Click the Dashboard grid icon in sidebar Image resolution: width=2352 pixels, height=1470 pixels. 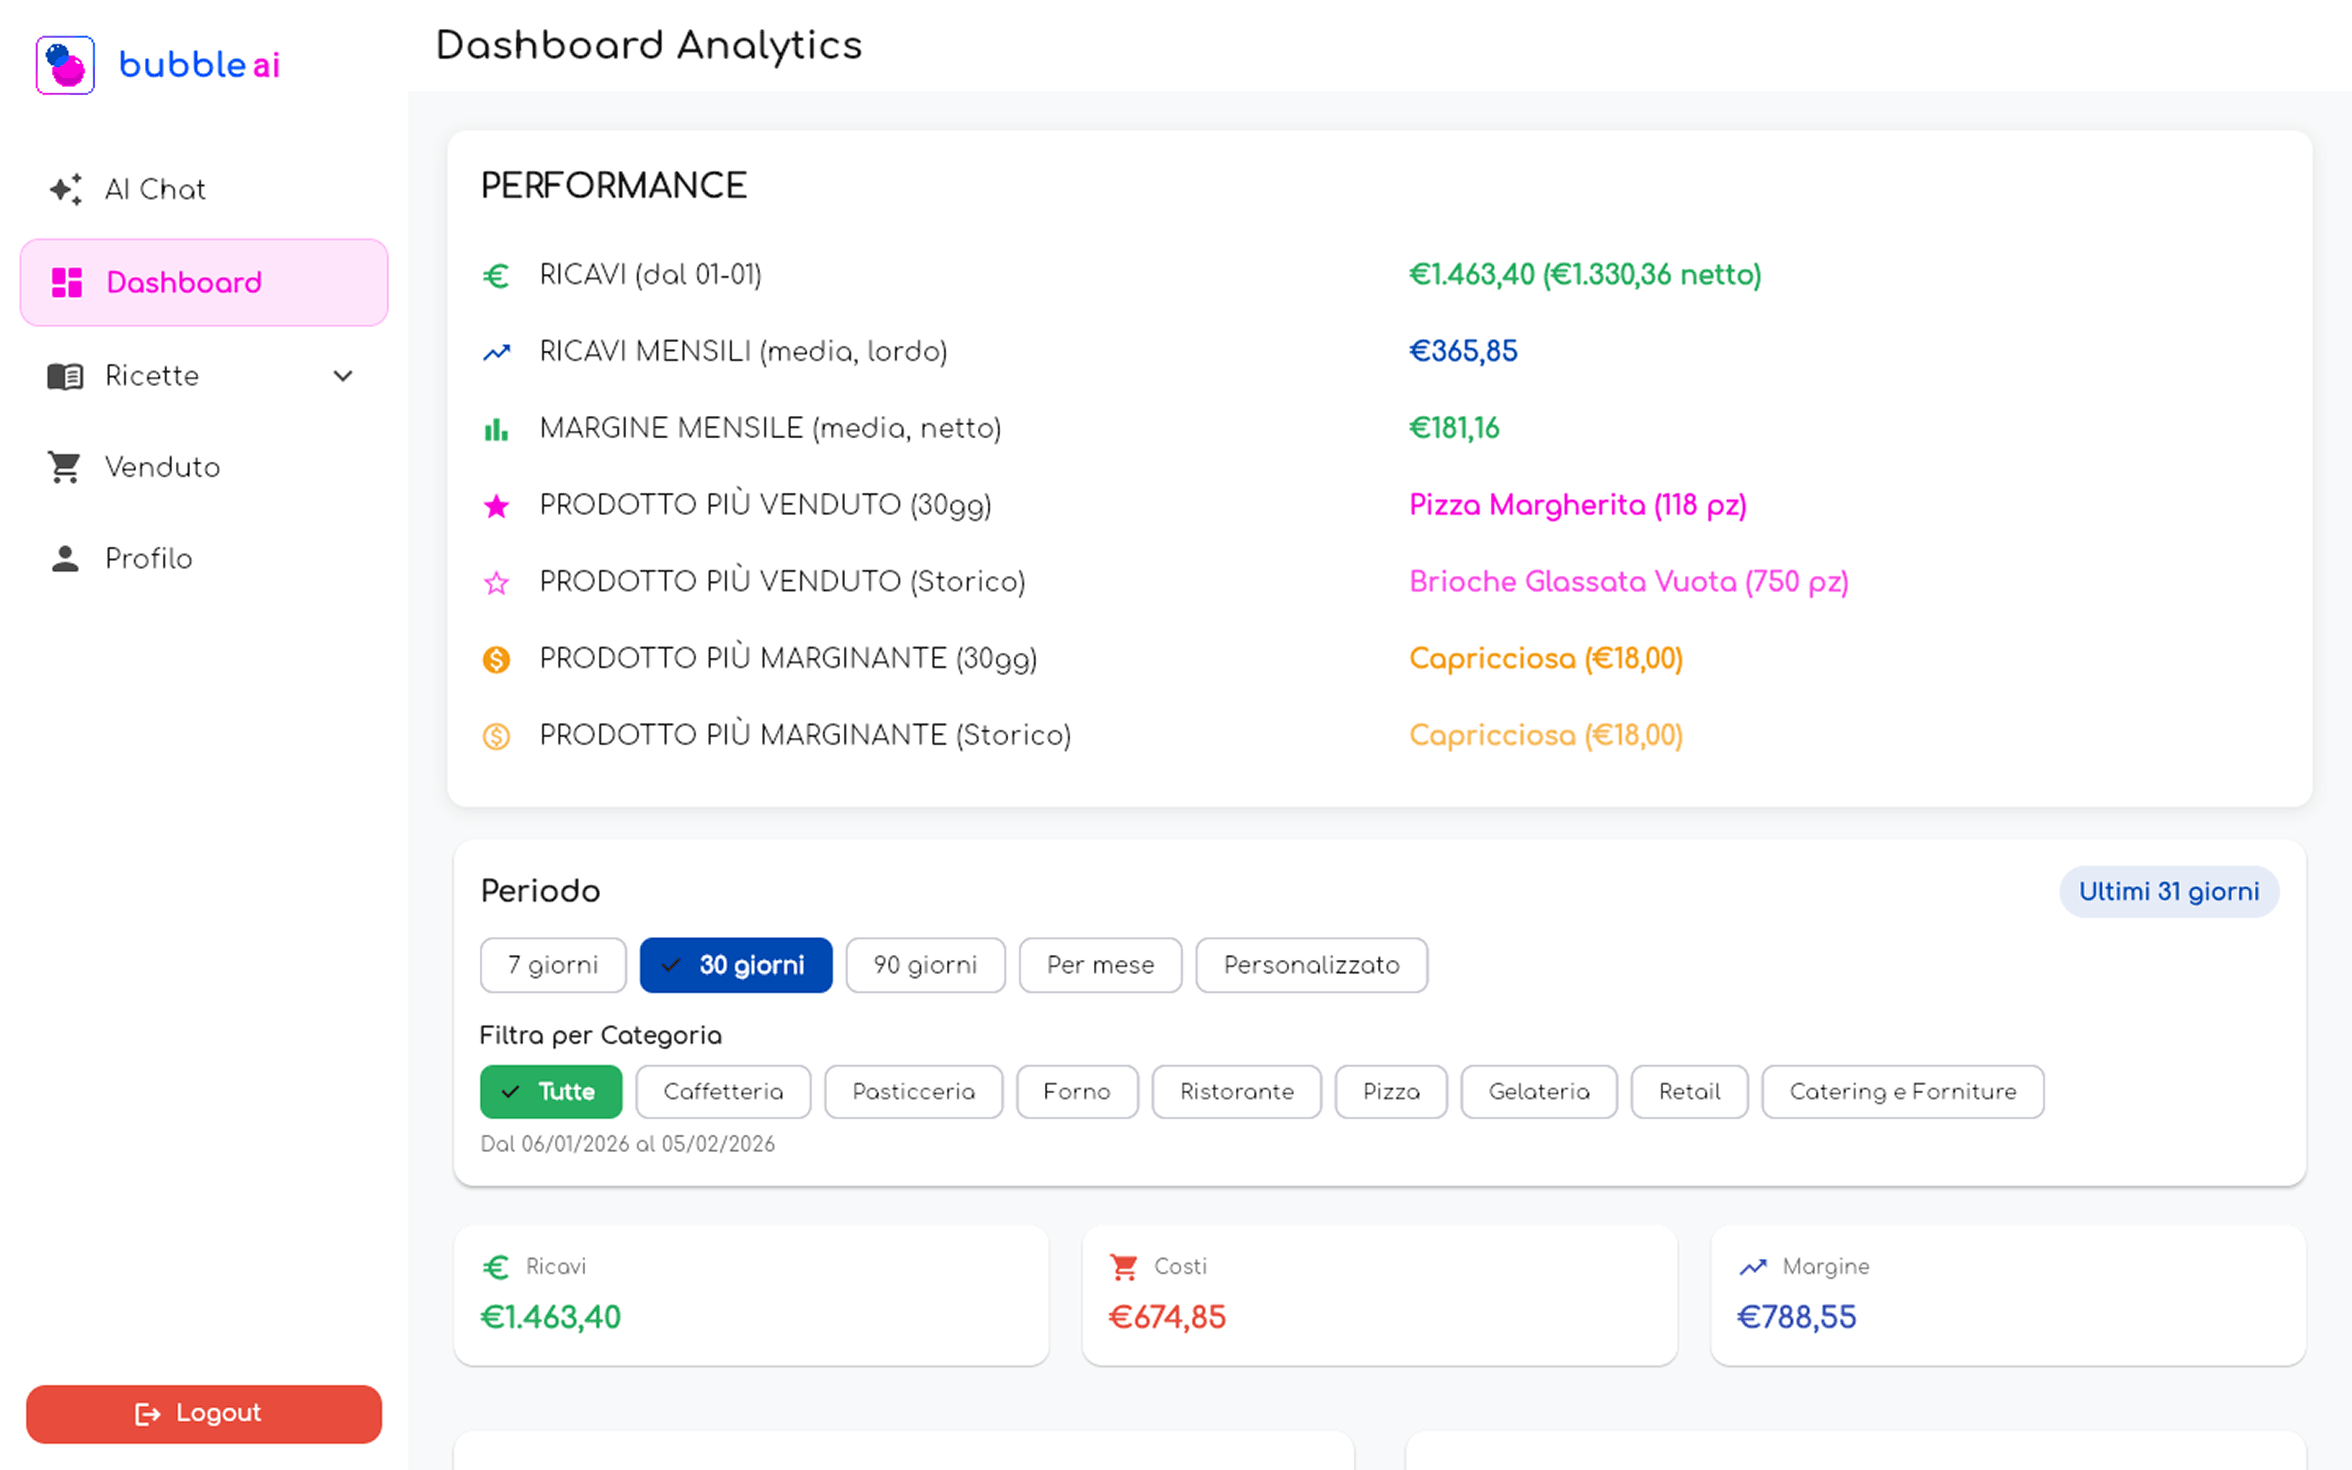point(67,283)
